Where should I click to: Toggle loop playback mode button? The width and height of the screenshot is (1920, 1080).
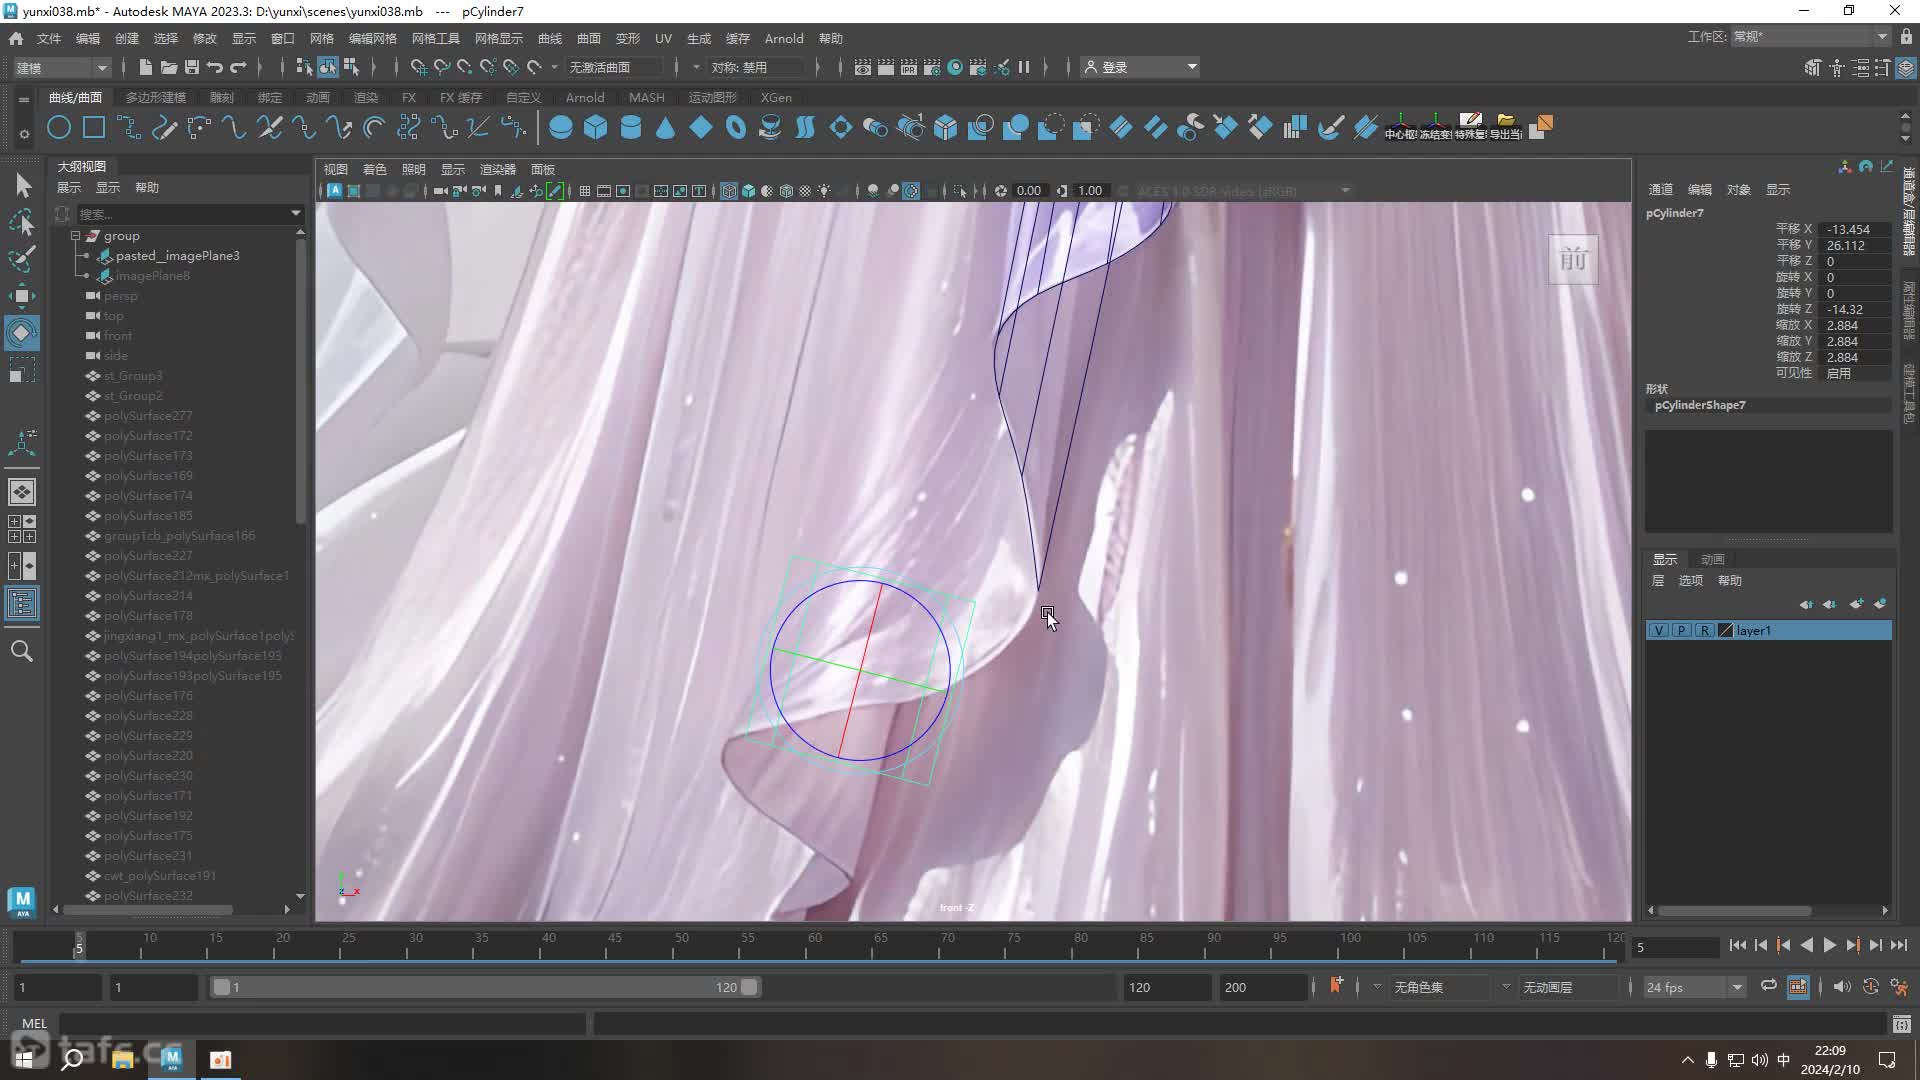[x=1768, y=986]
